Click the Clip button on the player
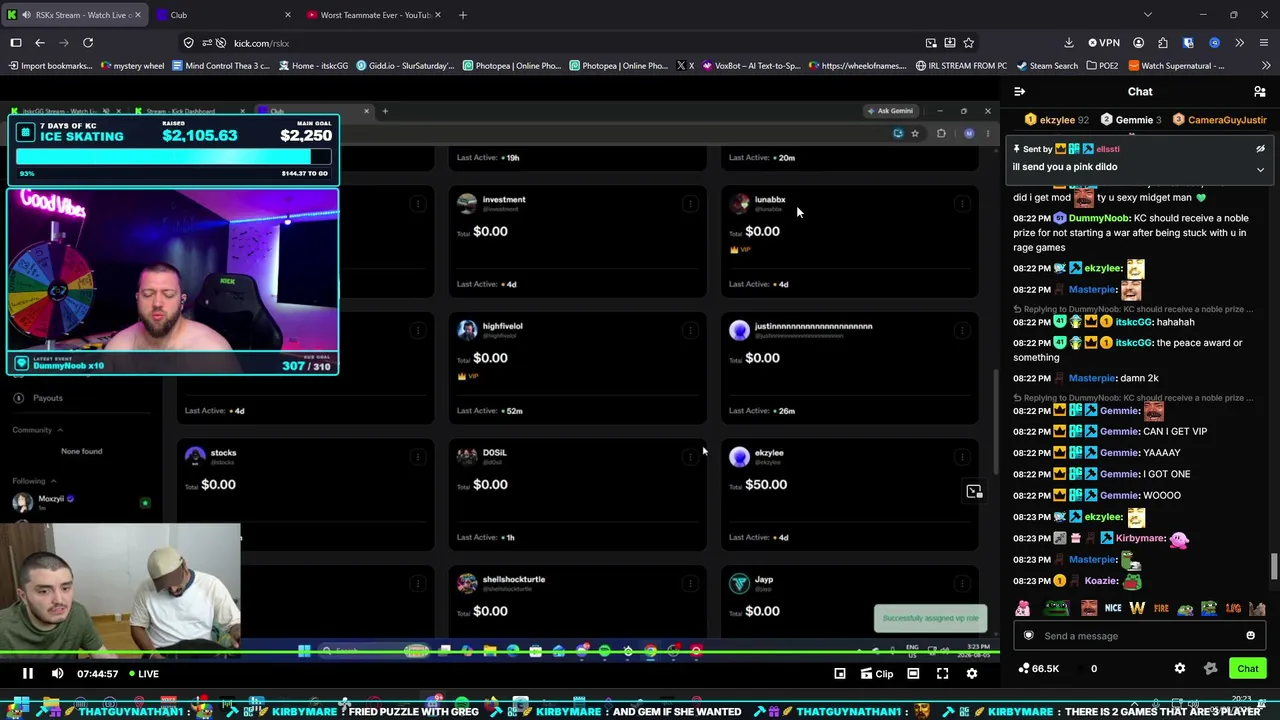 (x=876, y=674)
